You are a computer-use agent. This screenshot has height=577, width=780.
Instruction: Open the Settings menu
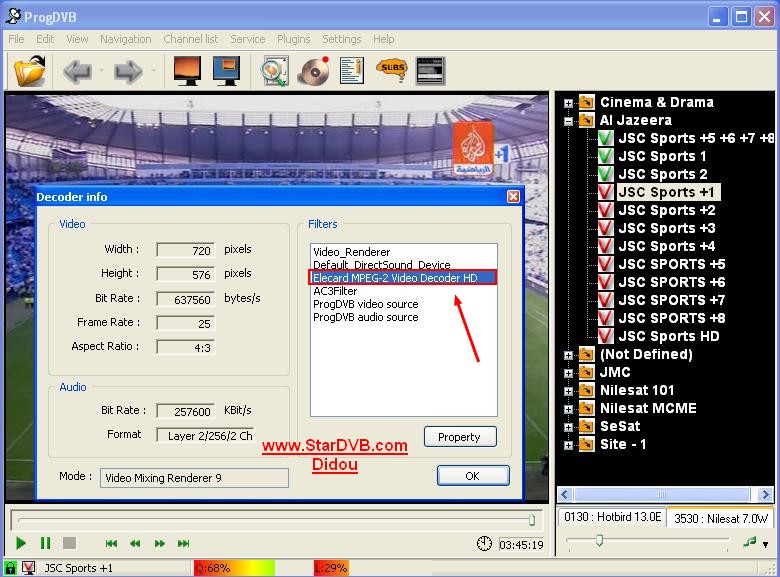[x=342, y=39]
